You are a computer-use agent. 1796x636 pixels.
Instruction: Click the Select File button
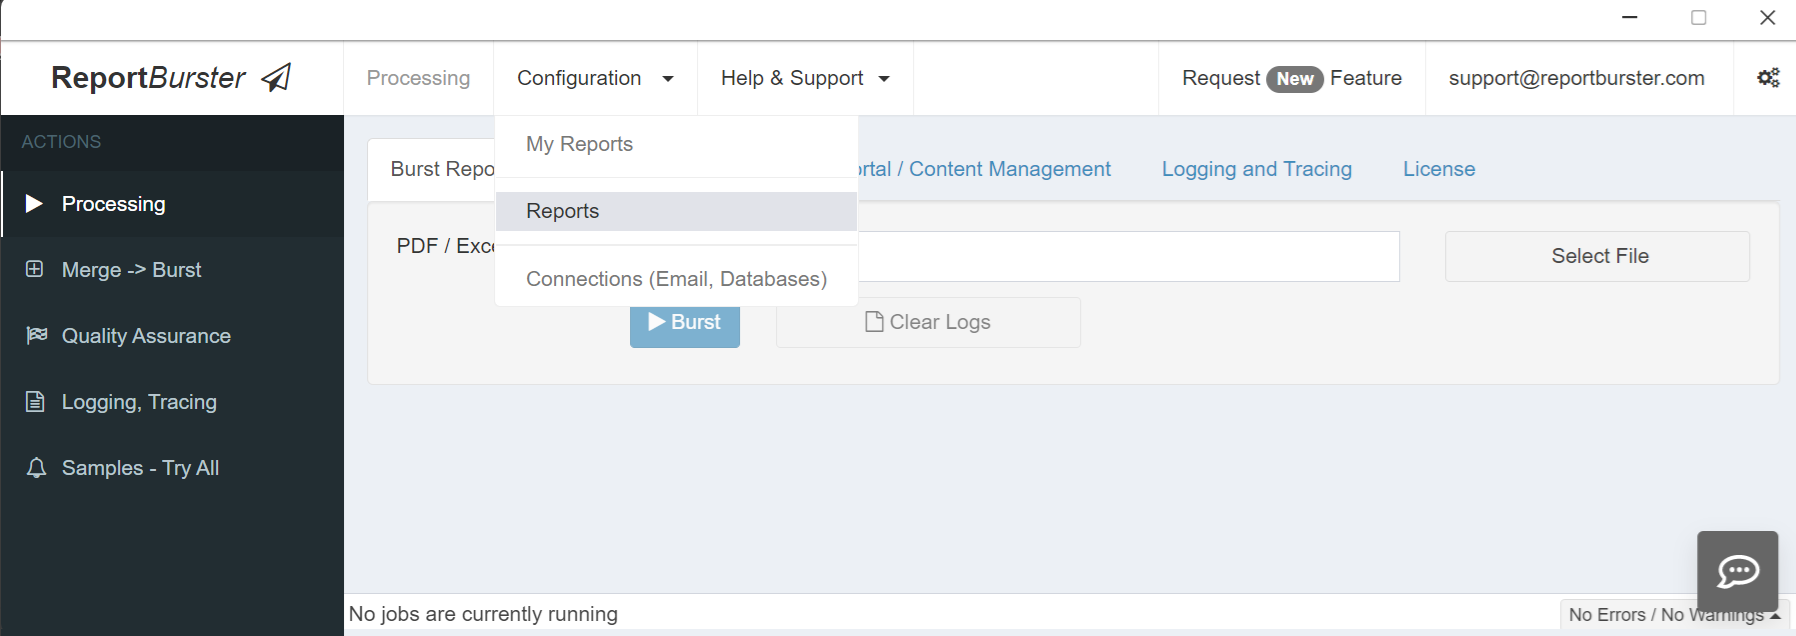coord(1597,256)
